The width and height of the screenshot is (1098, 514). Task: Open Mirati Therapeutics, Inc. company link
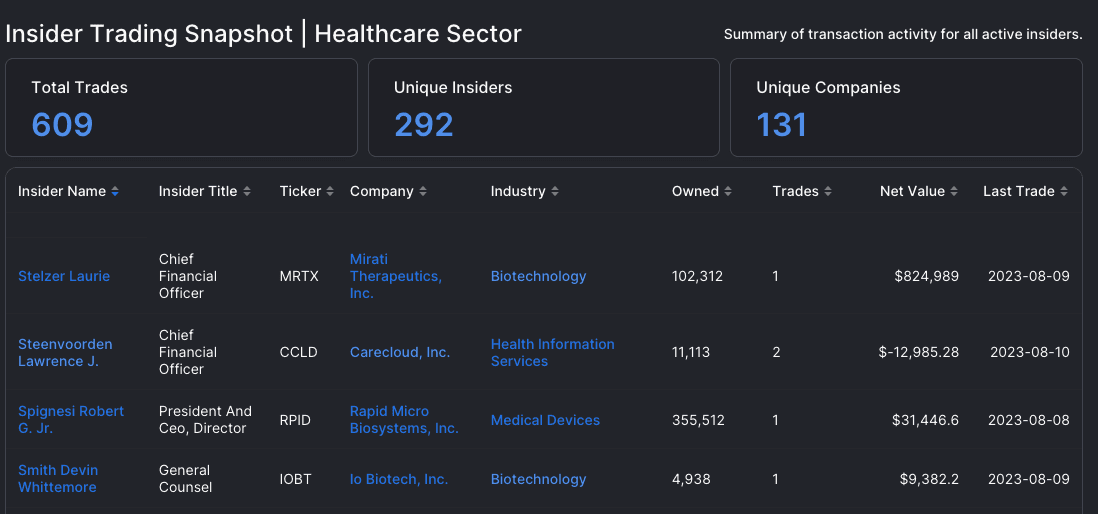tap(396, 276)
